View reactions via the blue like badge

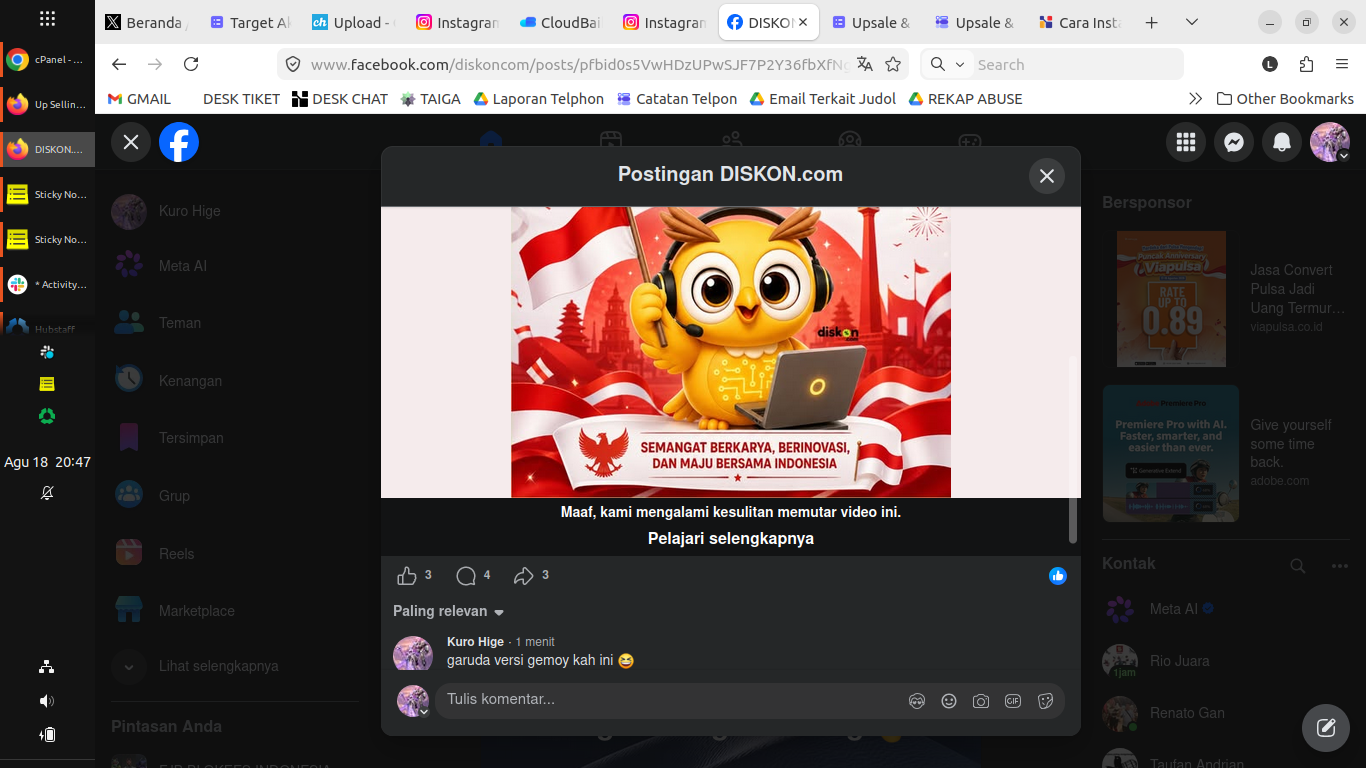tap(1058, 576)
